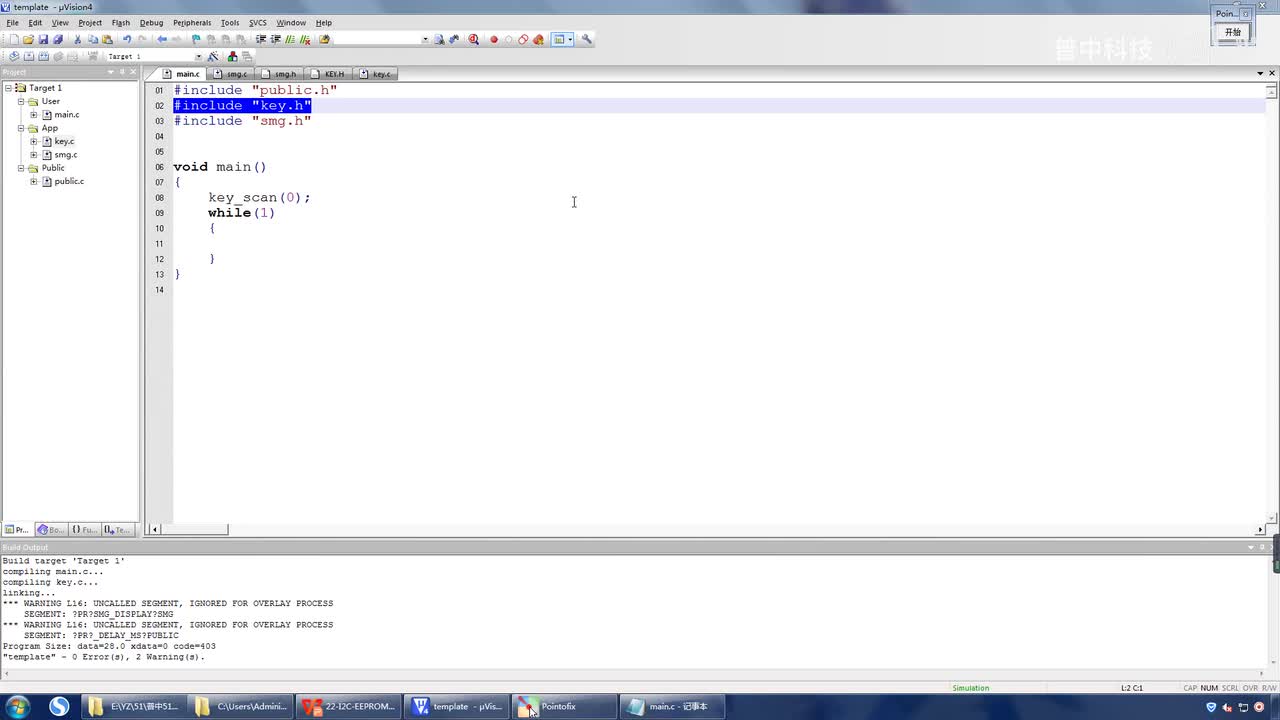1280x720 pixels.
Task: Open the Project menu
Action: coord(90,22)
